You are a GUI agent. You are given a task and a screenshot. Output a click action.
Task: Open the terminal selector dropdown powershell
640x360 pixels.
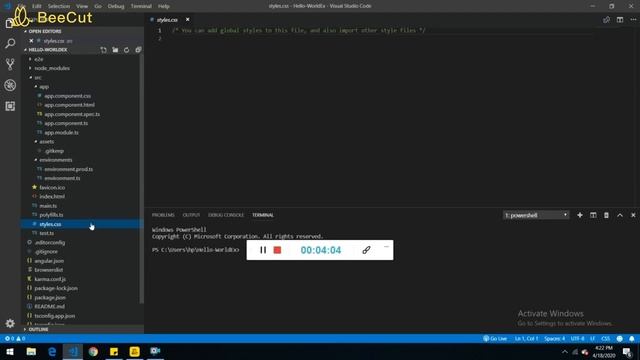(536, 215)
